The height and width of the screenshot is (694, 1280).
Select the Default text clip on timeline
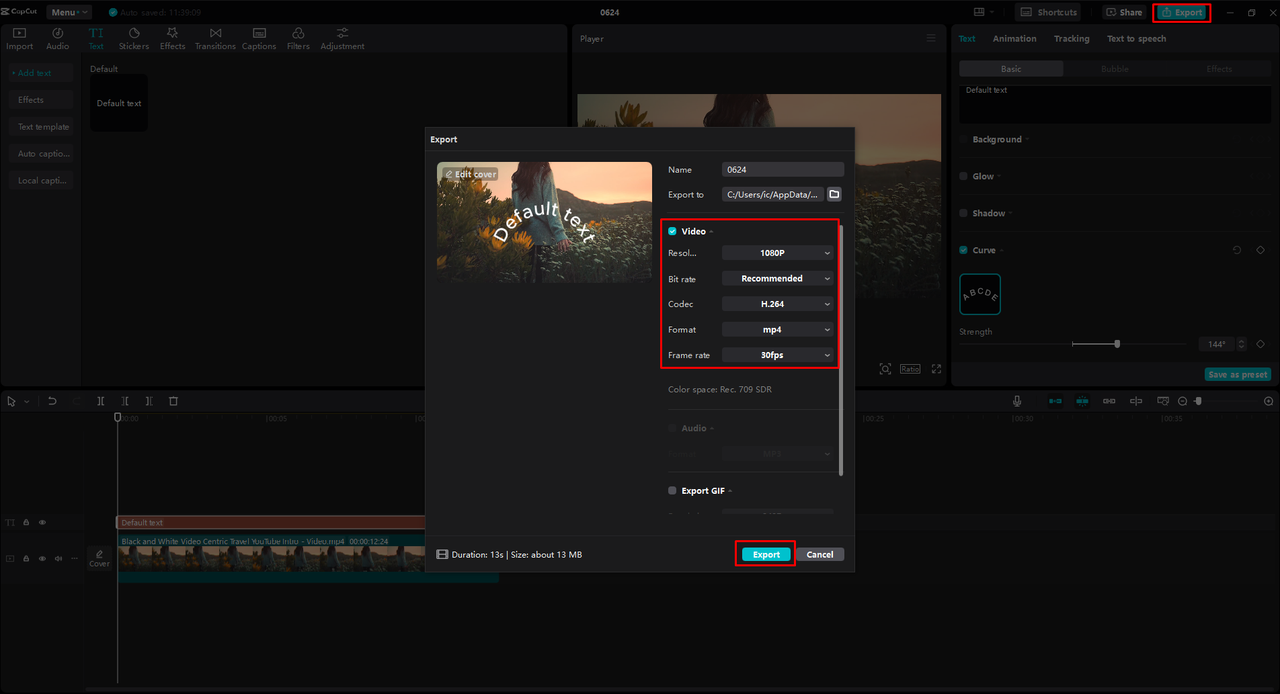click(x=270, y=522)
